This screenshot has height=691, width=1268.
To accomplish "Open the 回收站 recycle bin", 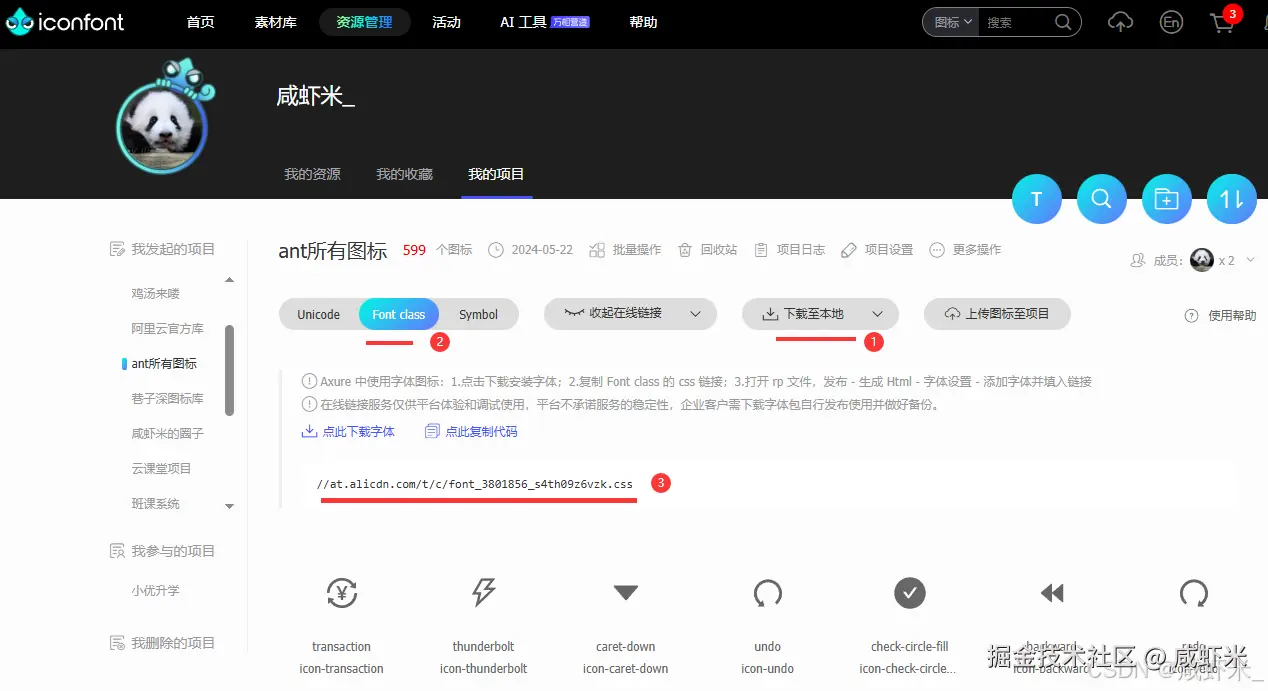I will point(707,249).
